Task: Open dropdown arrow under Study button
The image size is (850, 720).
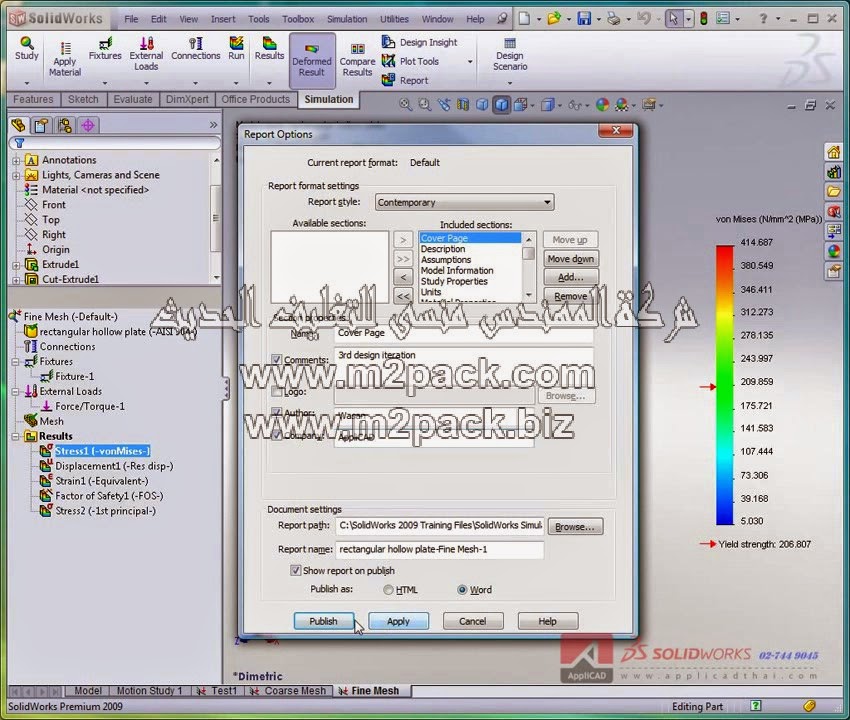Action: click(x=27, y=83)
